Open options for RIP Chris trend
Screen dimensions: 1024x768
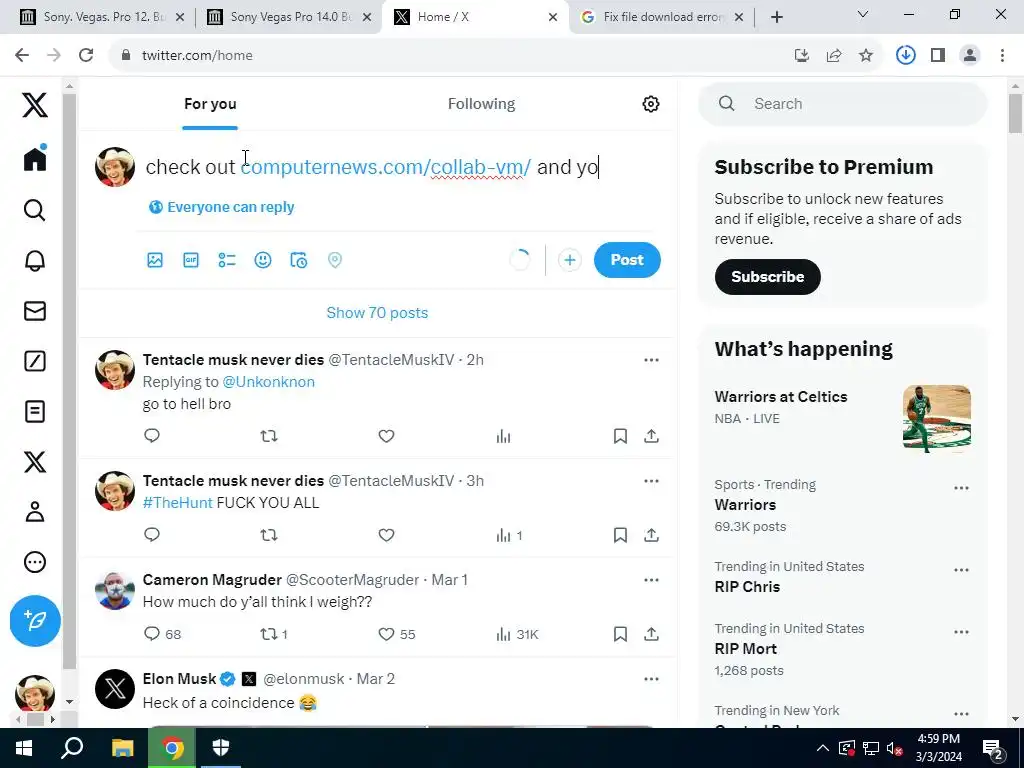[961, 569]
